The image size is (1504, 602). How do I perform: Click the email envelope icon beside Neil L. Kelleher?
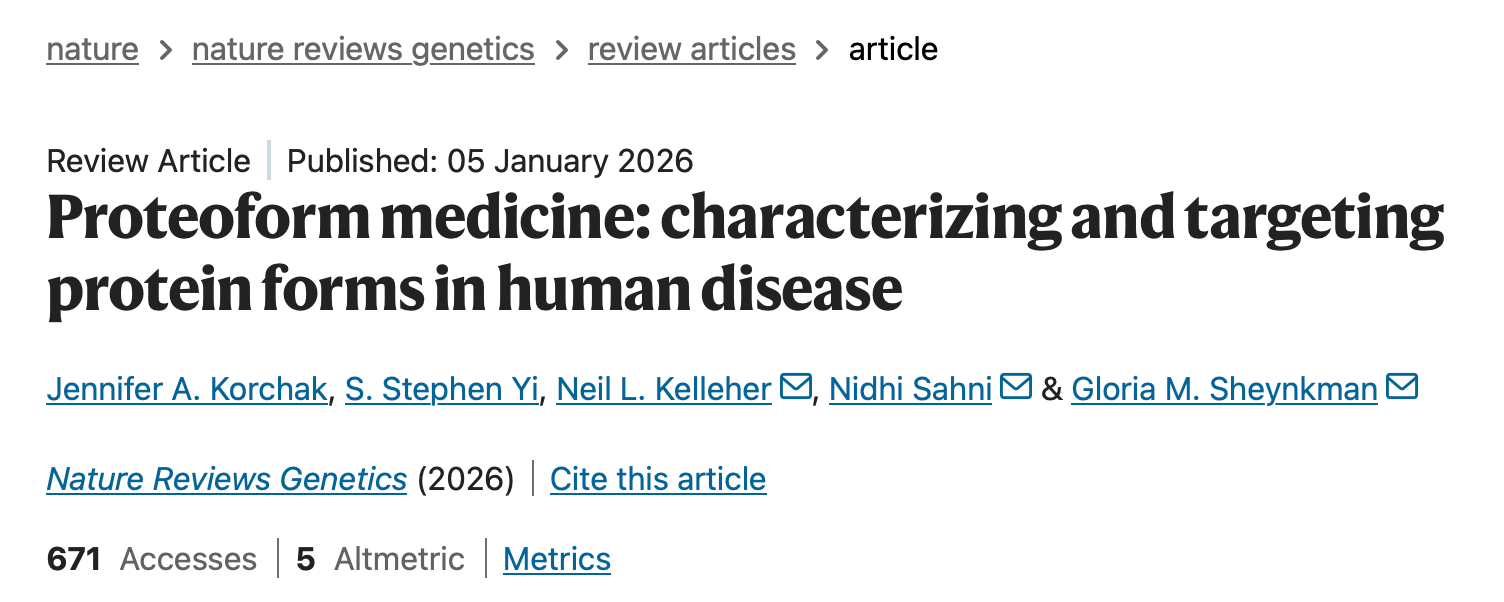(x=795, y=387)
